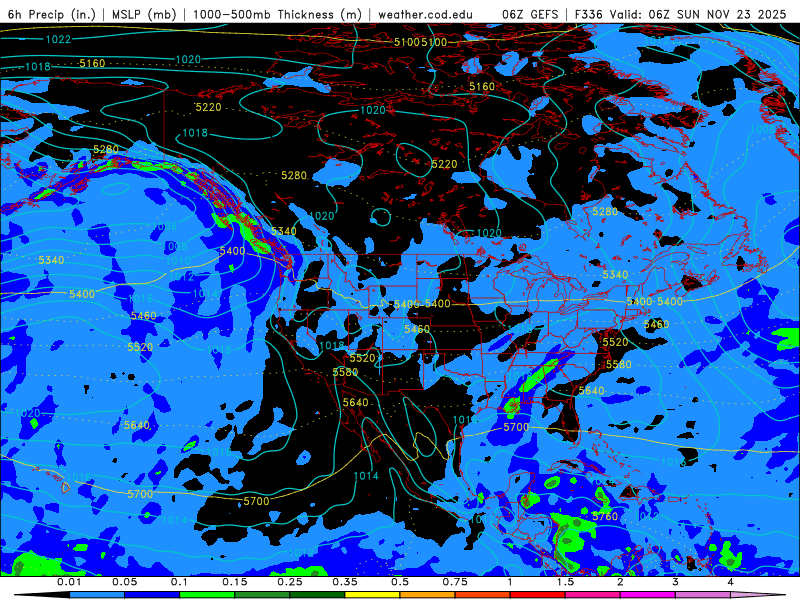The height and width of the screenshot is (600, 800).
Task: Click the legend label 1.5
Action: pyautogui.click(x=565, y=582)
